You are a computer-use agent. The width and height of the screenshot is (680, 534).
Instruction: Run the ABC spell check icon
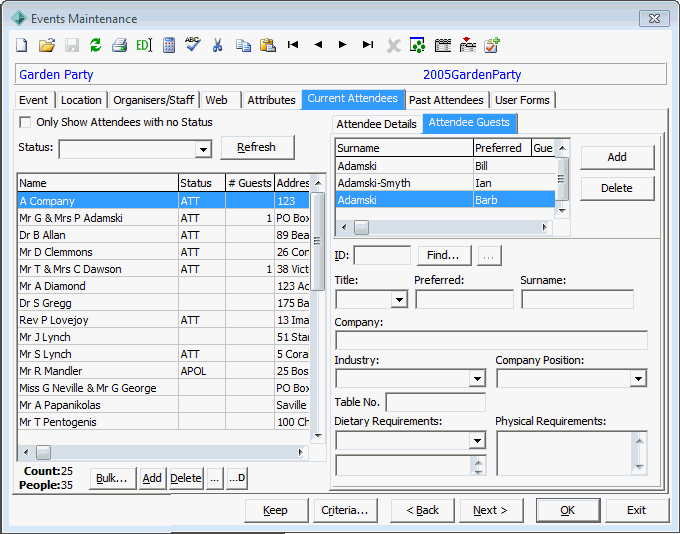[193, 44]
